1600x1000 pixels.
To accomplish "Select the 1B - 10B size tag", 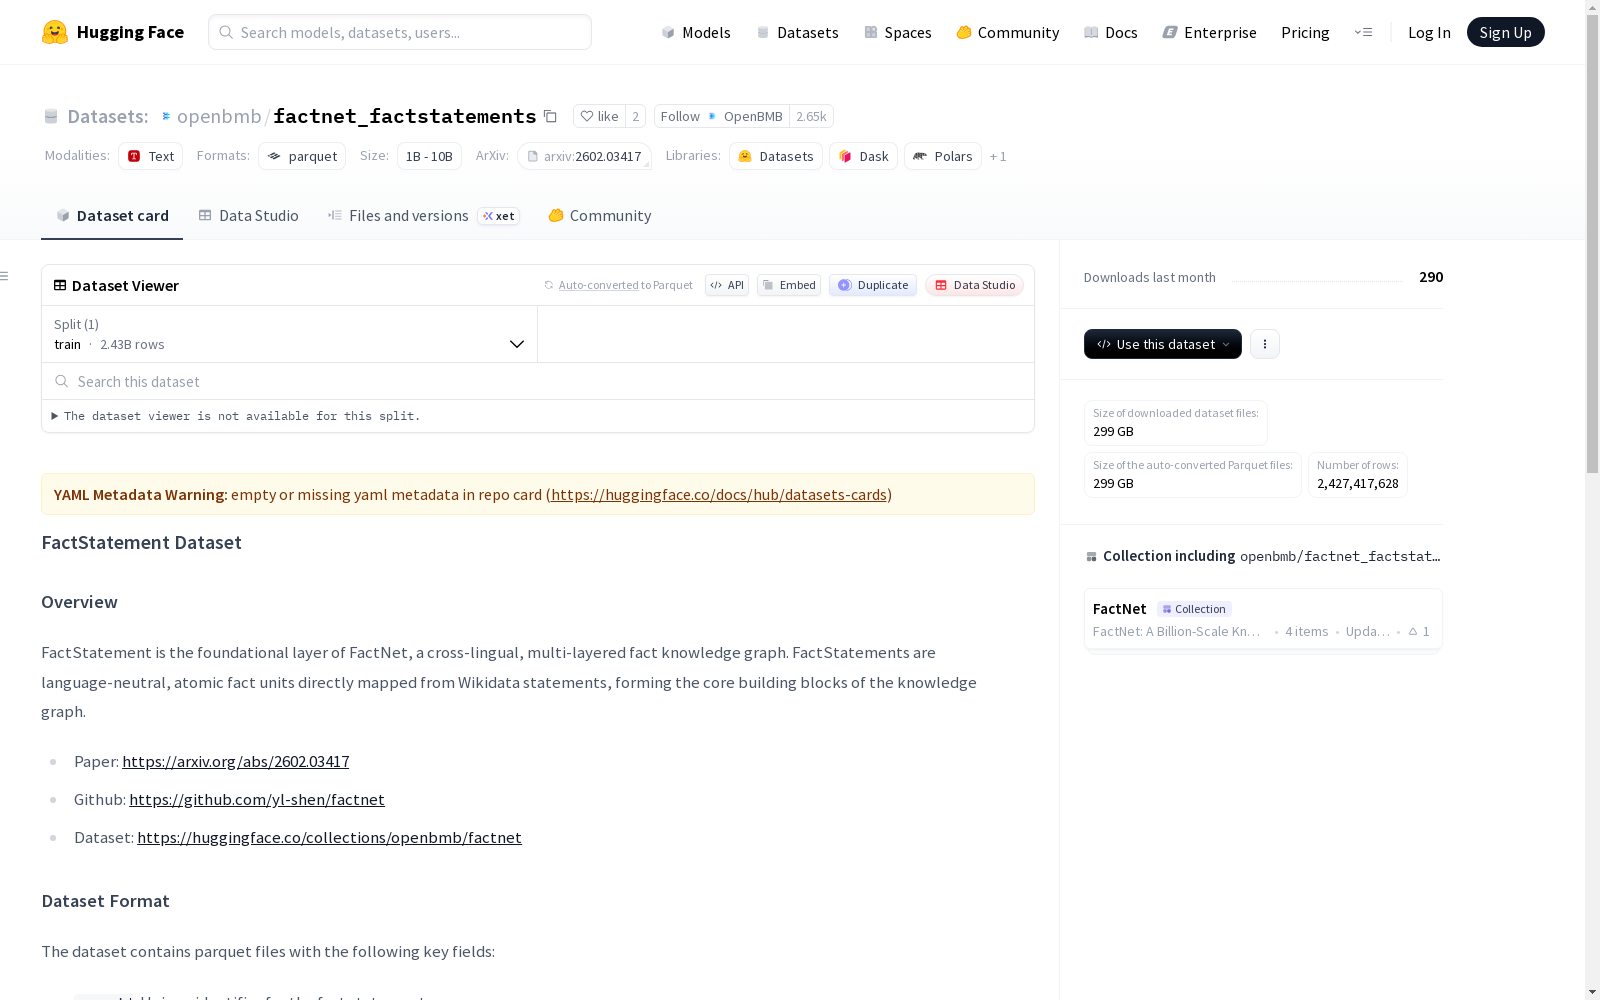I will point(429,156).
